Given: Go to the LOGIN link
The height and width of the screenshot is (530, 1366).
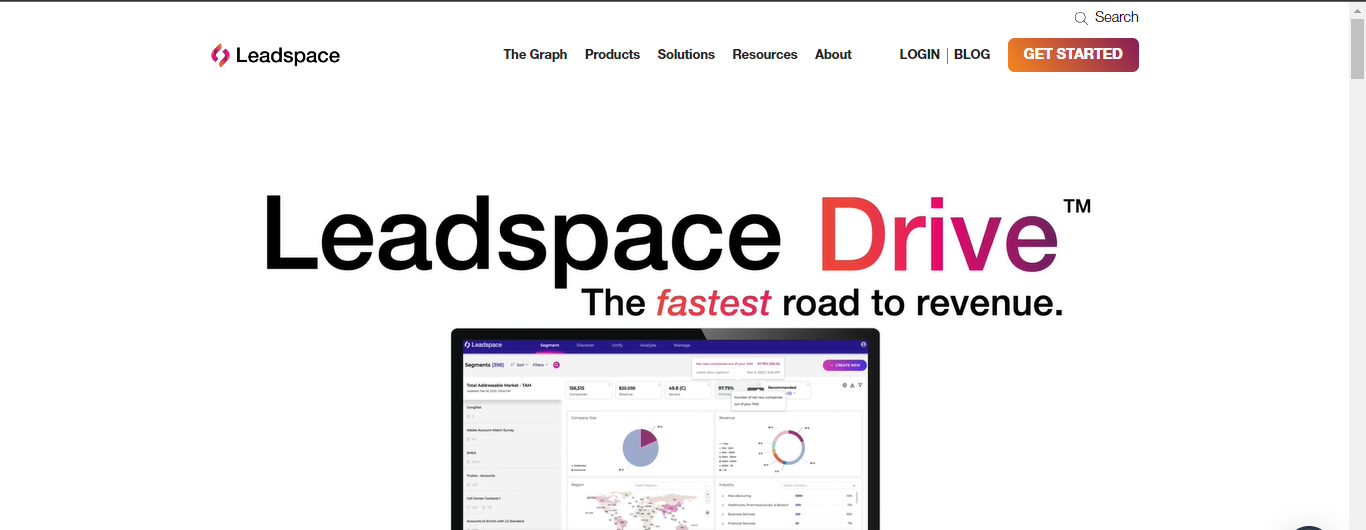Looking at the screenshot, I should [919, 55].
